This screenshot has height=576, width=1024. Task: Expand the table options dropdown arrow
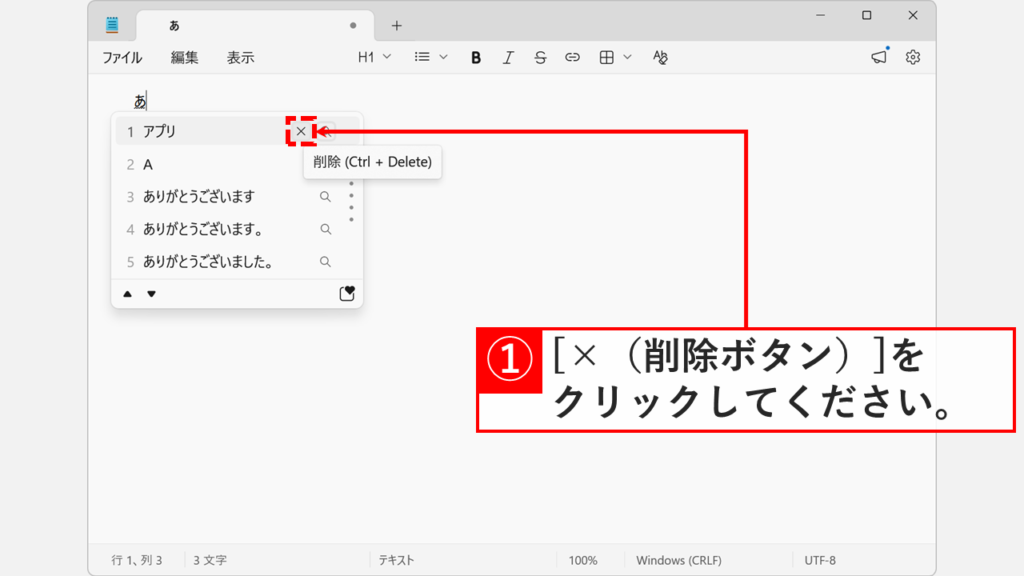pyautogui.click(x=627, y=57)
